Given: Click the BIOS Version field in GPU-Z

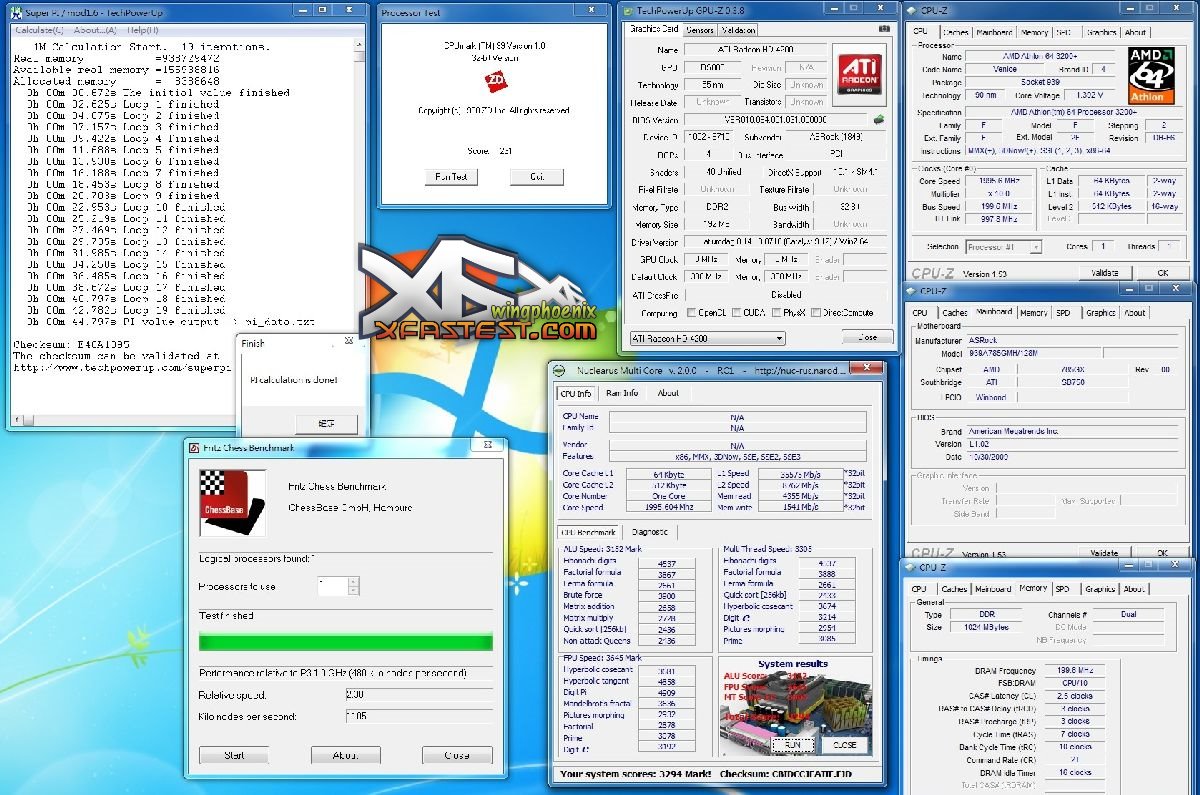Looking at the screenshot, I should pyautogui.click(x=776, y=119).
